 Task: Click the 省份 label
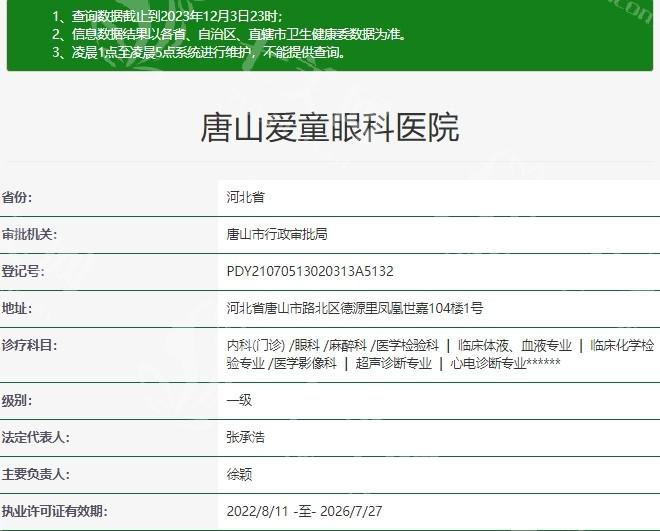coord(17,197)
